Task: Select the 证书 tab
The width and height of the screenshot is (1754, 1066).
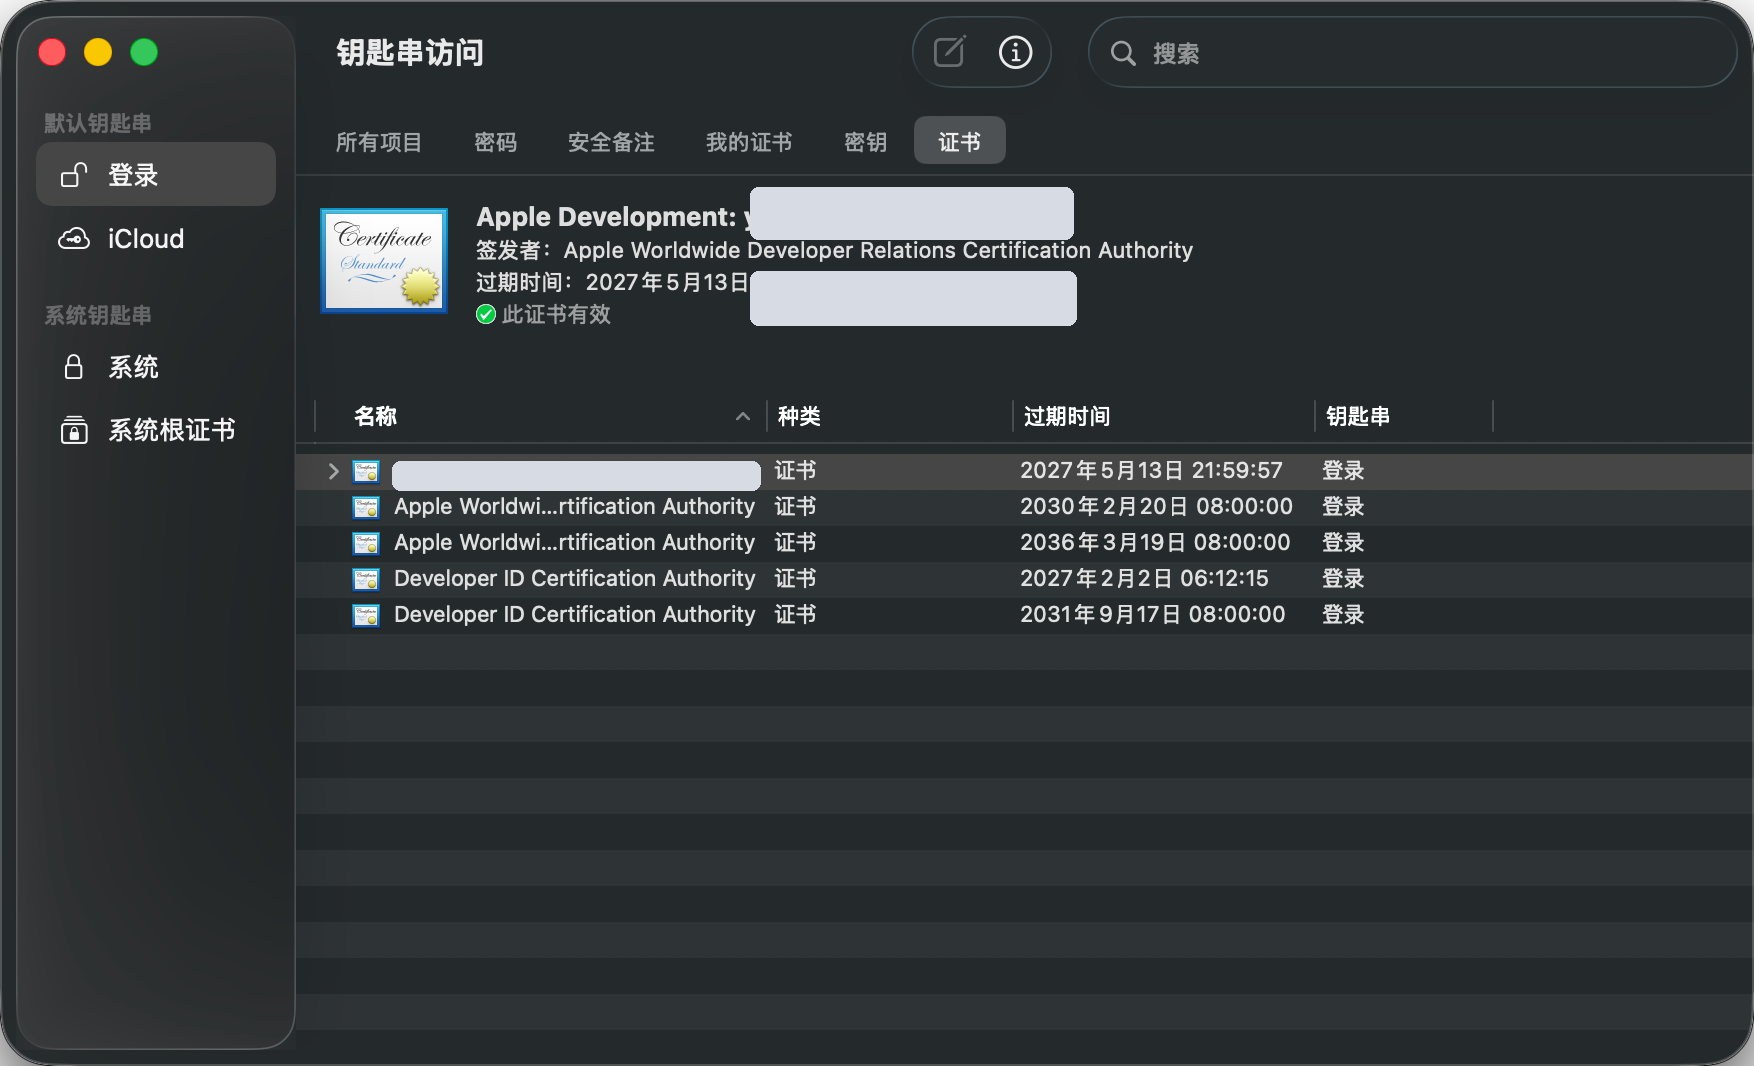Action: pos(960,141)
